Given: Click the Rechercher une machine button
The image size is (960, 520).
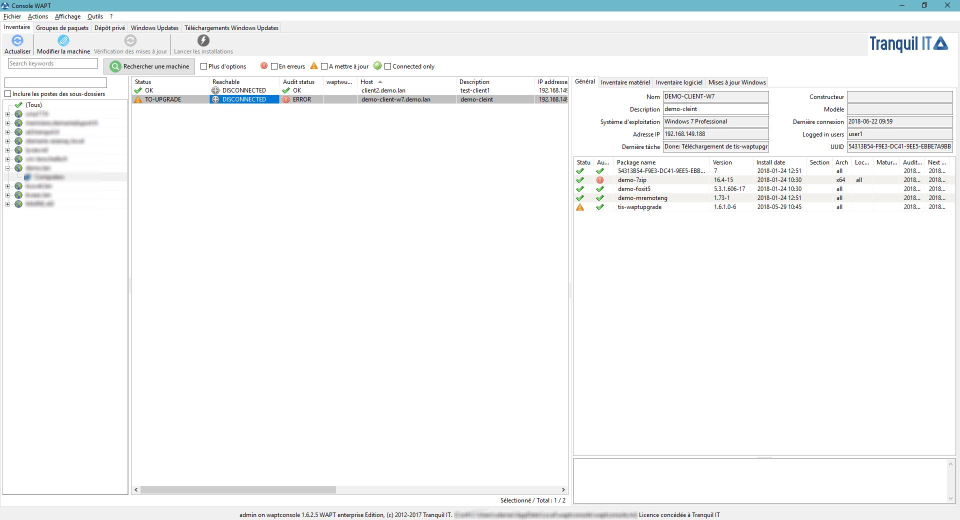Looking at the screenshot, I should [x=149, y=66].
